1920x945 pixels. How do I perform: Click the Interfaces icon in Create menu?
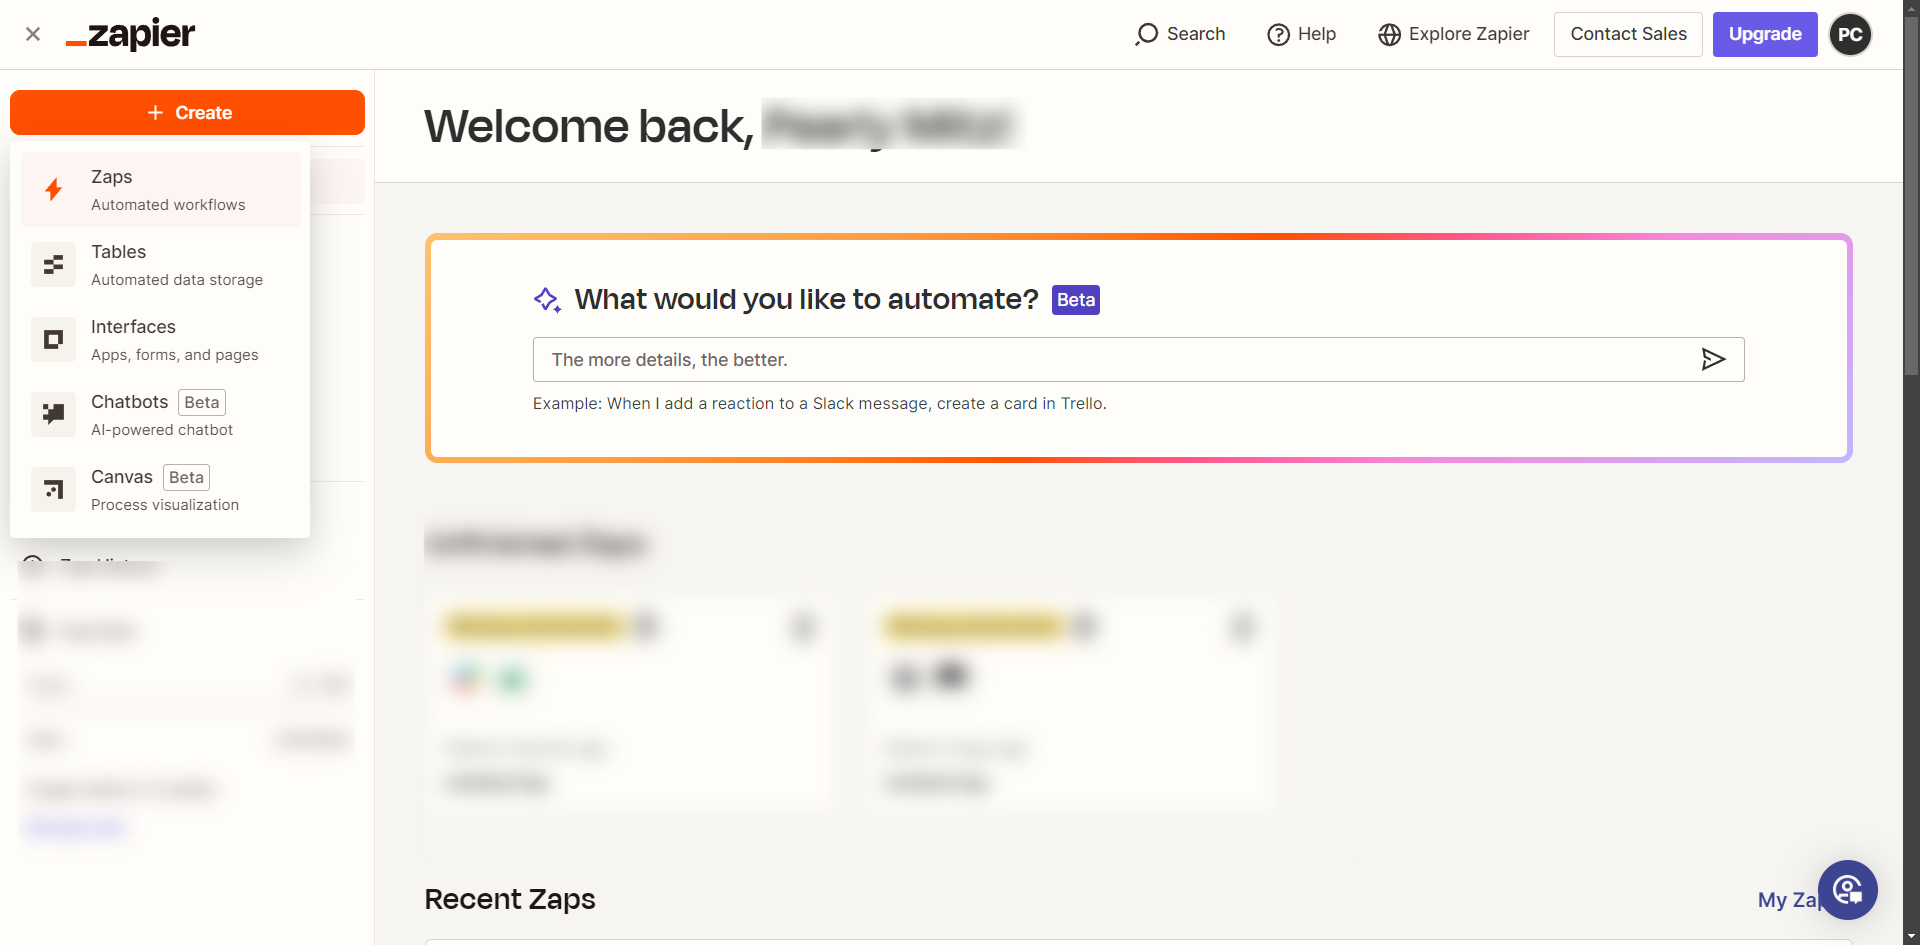[54, 340]
